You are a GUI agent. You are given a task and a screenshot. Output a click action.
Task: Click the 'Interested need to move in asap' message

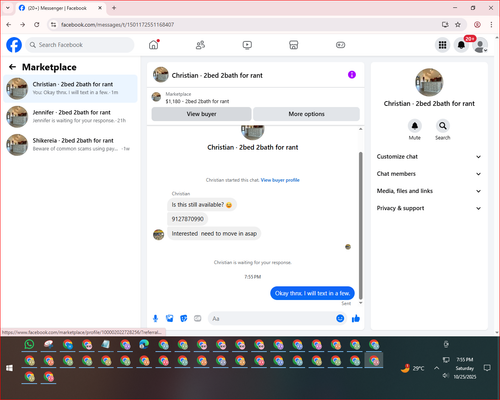[x=214, y=234]
